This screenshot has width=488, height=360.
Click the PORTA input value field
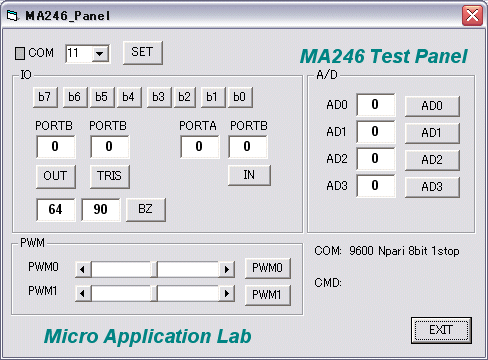pos(200,147)
